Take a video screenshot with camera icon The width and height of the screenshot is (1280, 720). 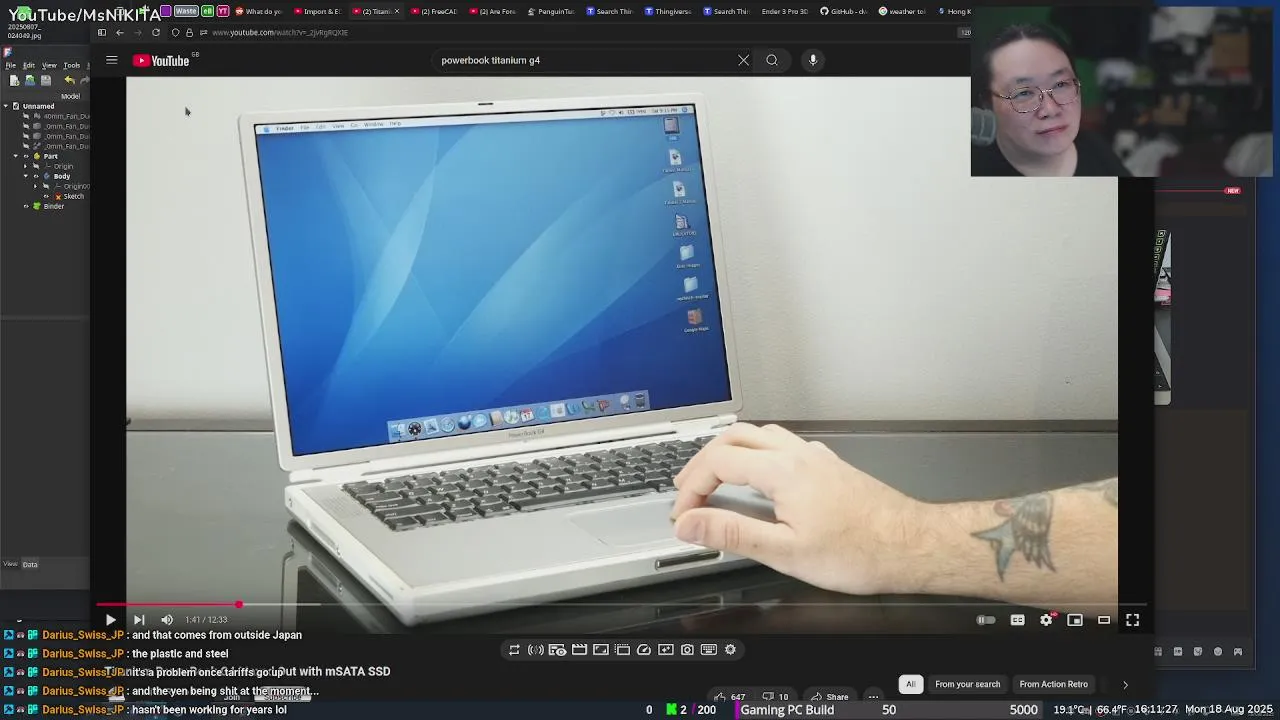(x=687, y=650)
